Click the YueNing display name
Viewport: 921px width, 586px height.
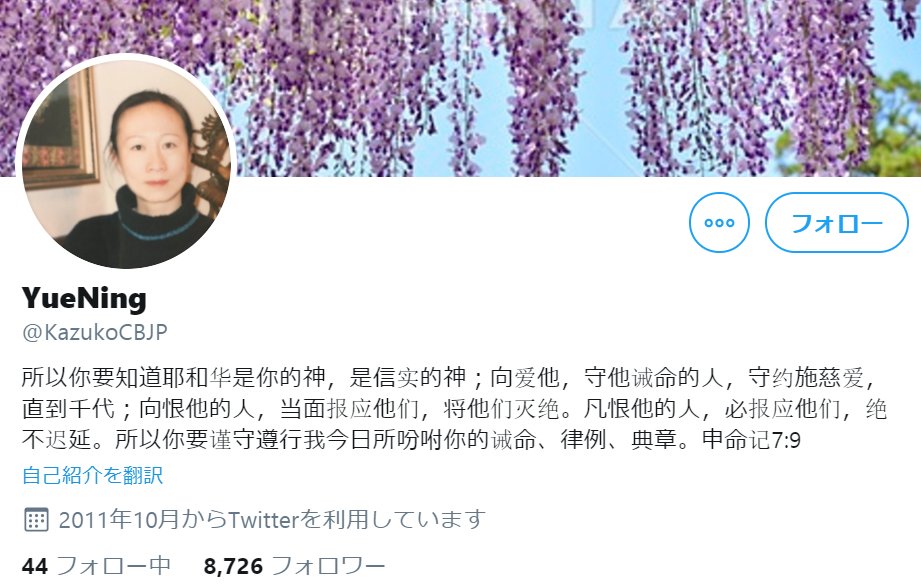coord(84,298)
